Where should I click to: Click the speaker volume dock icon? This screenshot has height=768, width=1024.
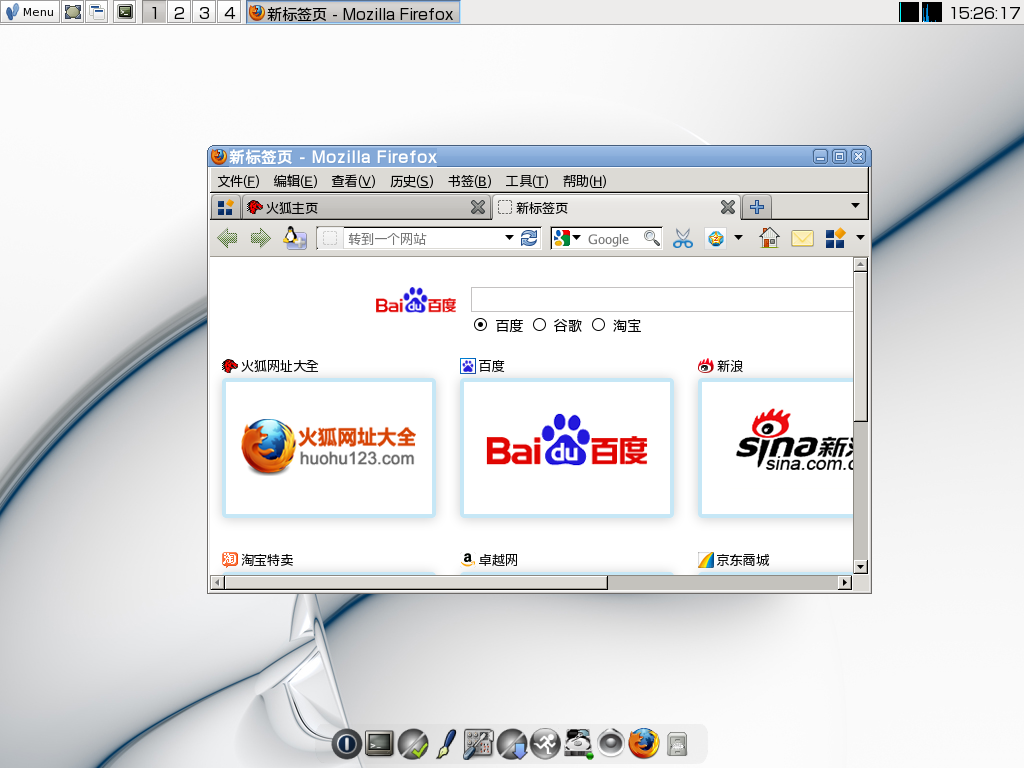(x=611, y=743)
